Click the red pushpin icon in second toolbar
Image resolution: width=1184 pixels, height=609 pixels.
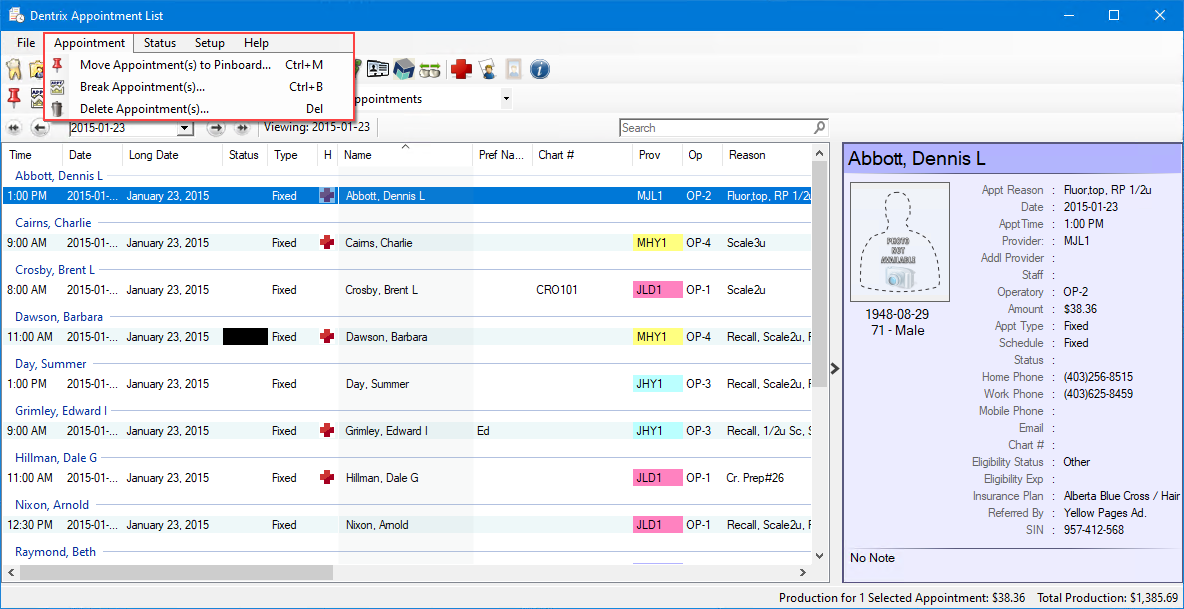(x=14, y=97)
